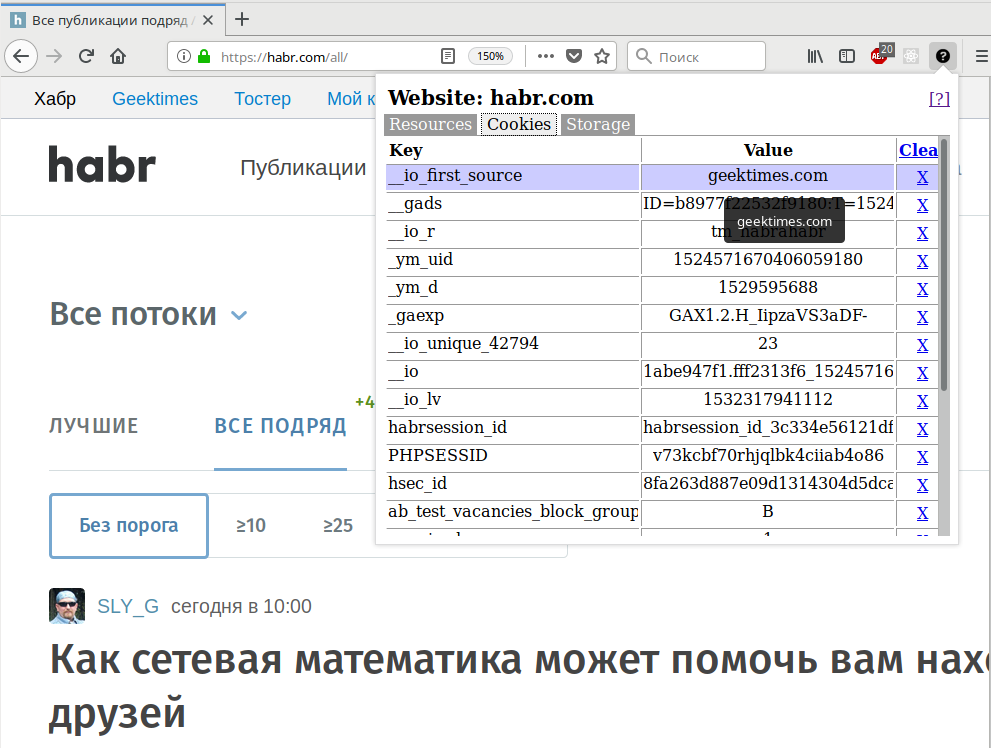Screen dimensions: 991x748
Task: Click the forward navigation arrow
Action: [54, 56]
